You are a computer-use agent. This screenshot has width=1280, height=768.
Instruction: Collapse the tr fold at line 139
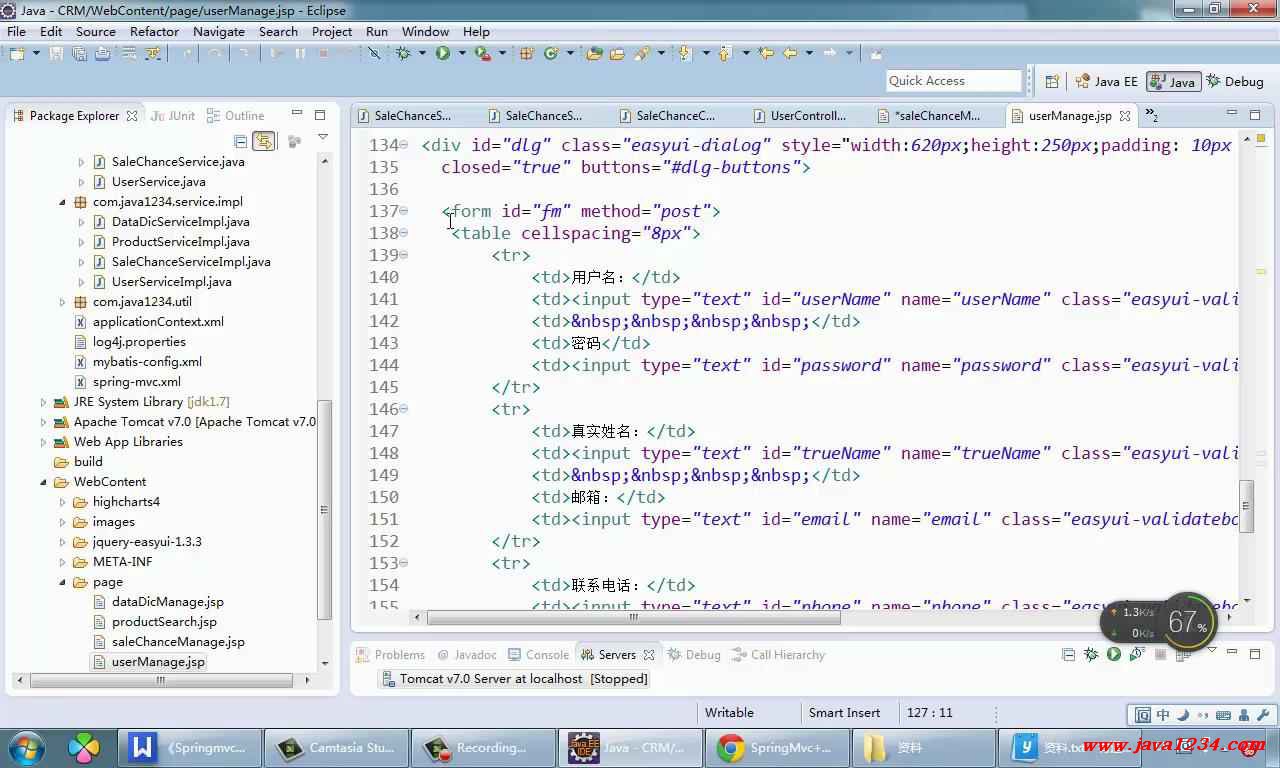click(x=404, y=255)
